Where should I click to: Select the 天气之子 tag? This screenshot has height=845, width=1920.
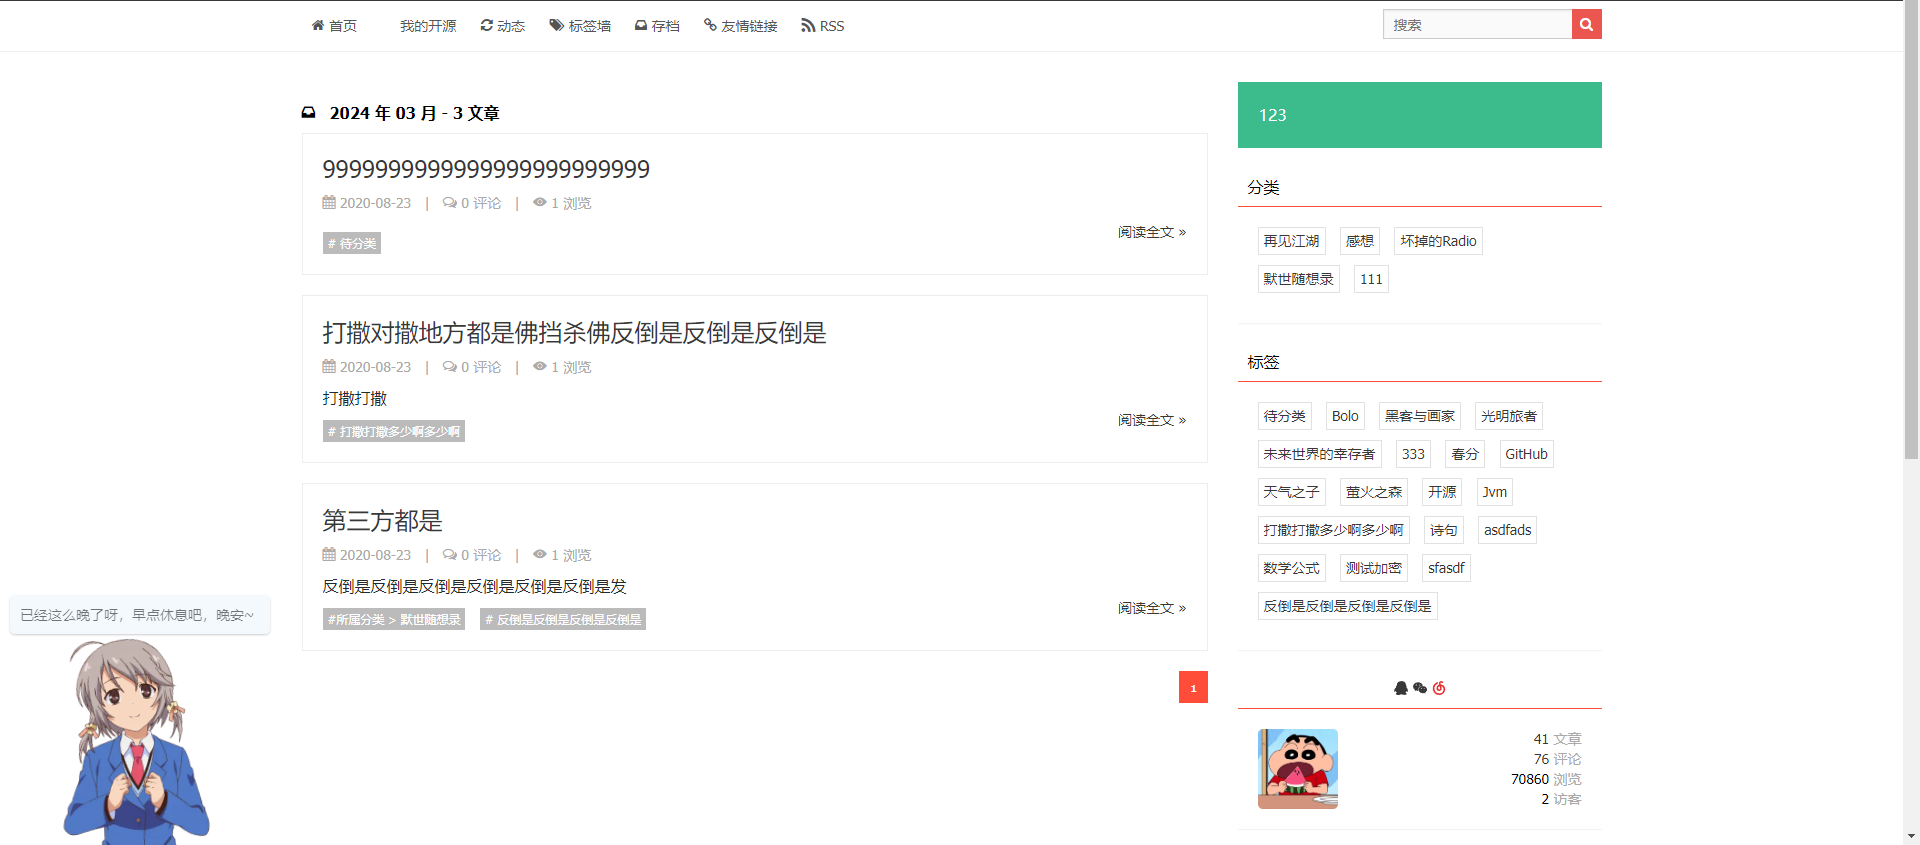point(1291,492)
